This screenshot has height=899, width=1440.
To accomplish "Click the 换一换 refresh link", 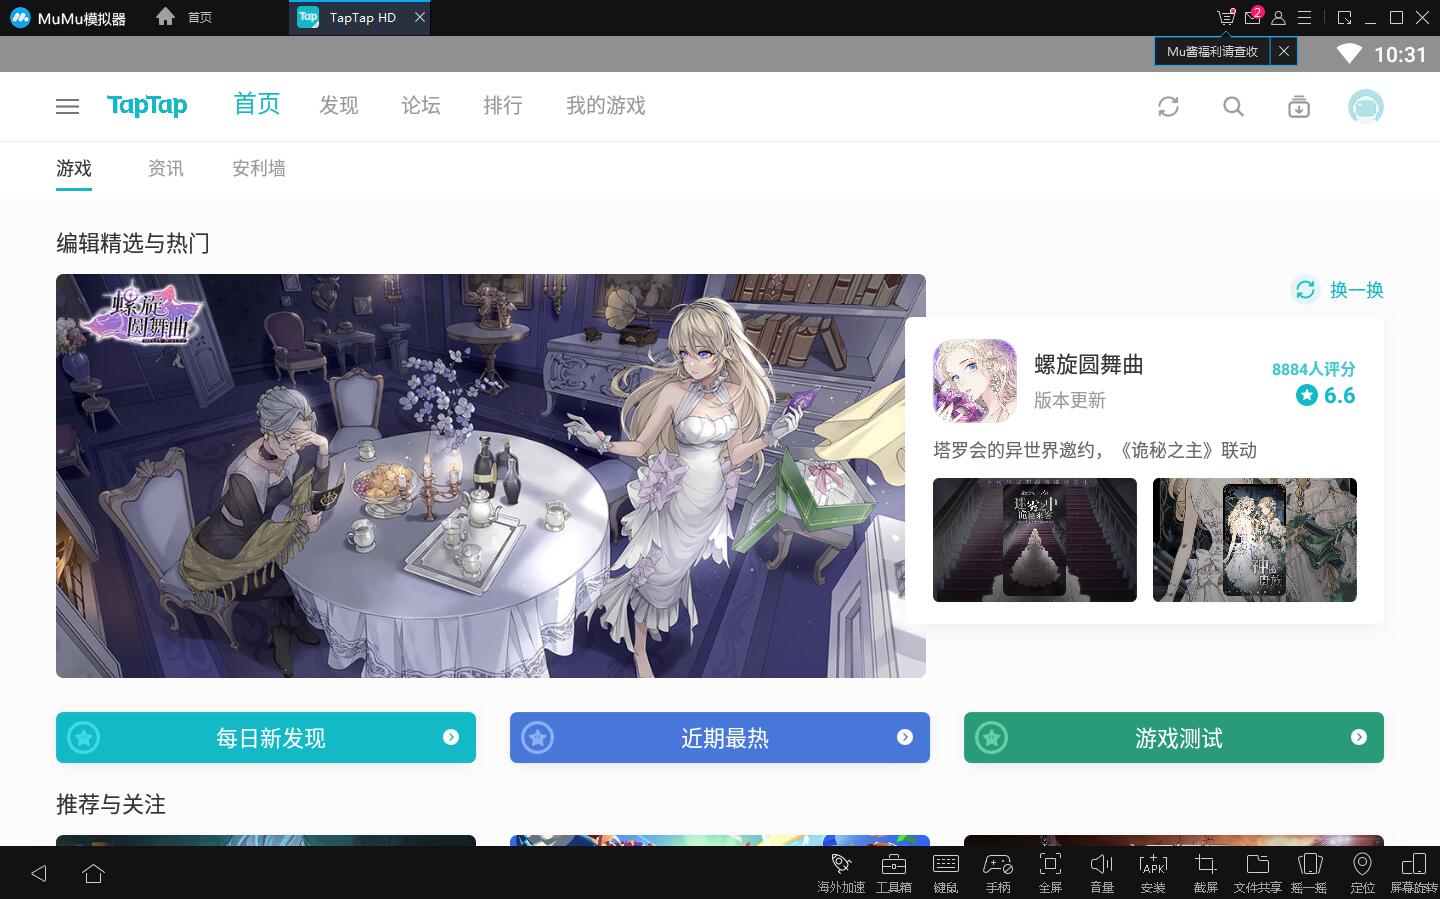I will tap(1338, 290).
